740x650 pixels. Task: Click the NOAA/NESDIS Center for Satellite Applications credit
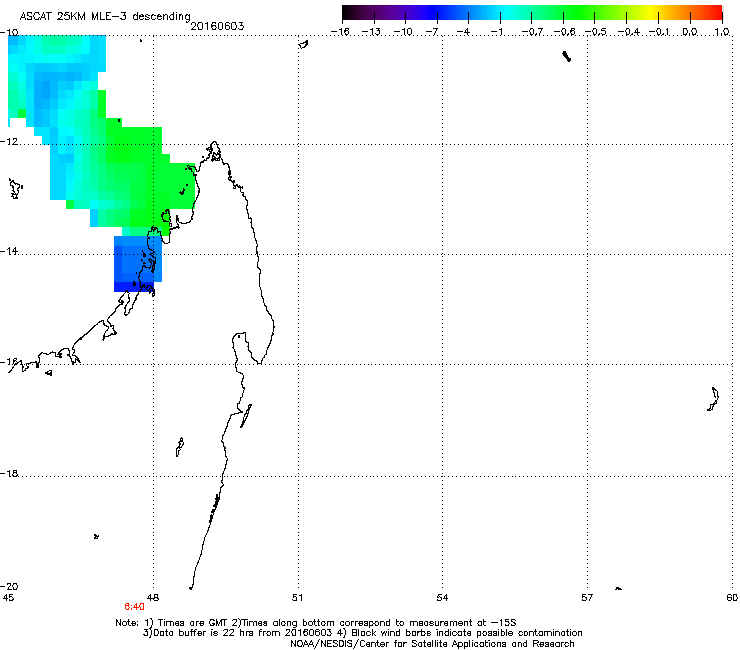coord(432,643)
